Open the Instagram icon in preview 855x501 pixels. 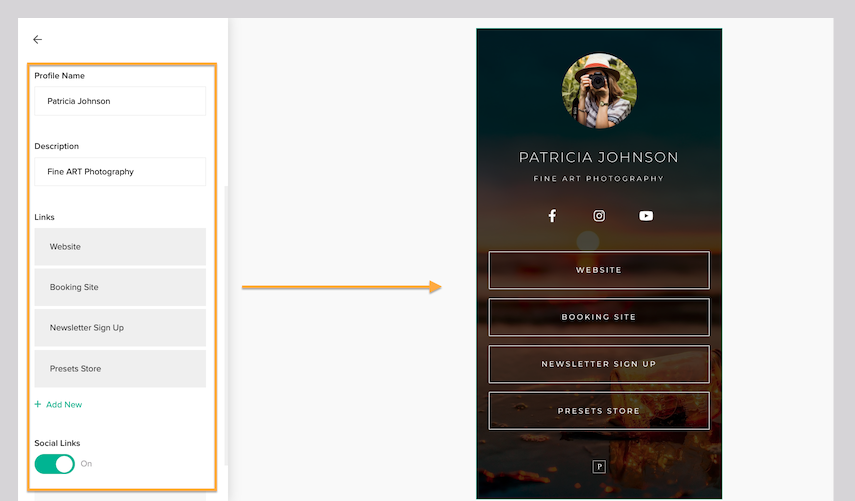tap(599, 216)
